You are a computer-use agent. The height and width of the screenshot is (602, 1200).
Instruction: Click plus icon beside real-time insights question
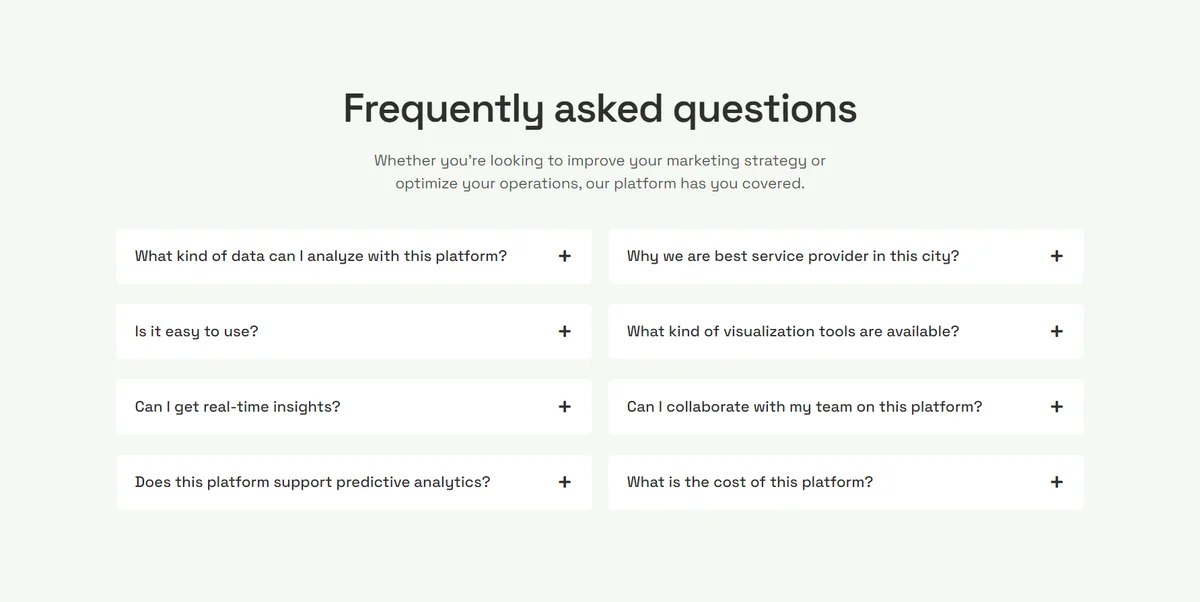point(565,407)
